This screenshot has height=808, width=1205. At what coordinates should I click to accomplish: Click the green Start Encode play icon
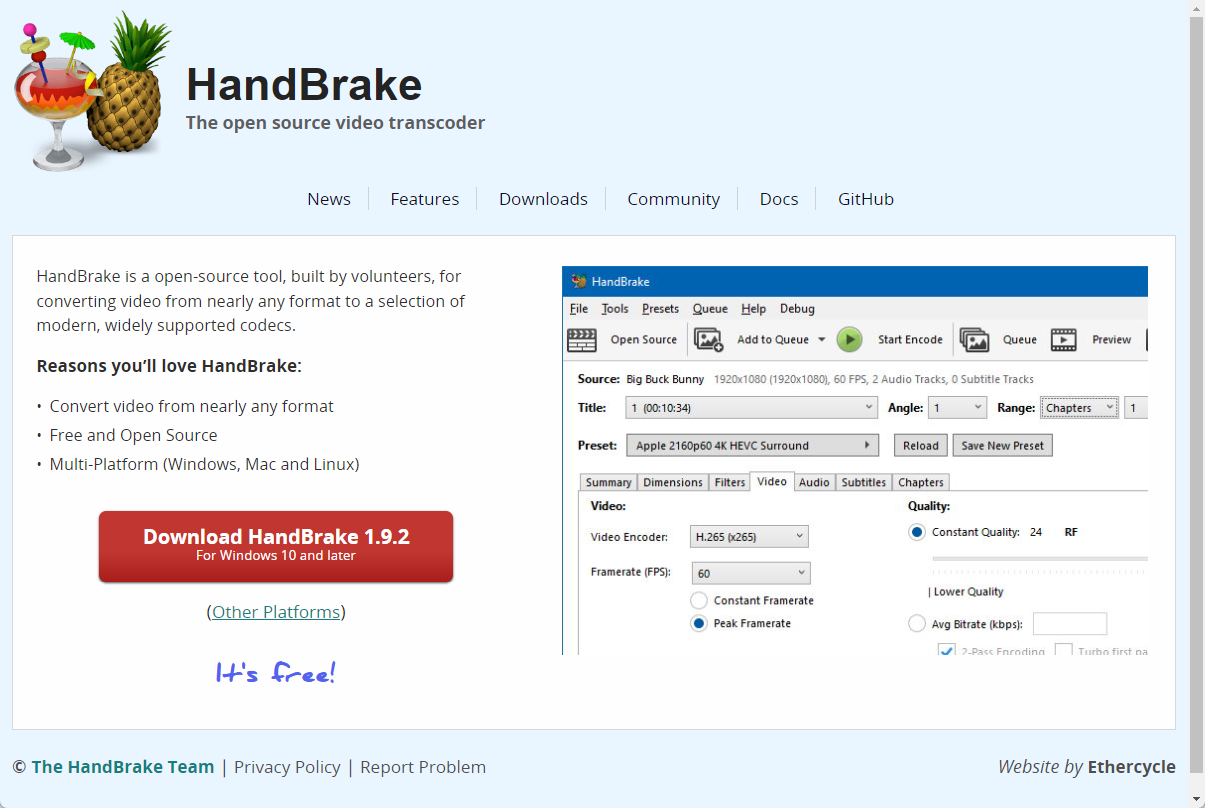point(849,340)
